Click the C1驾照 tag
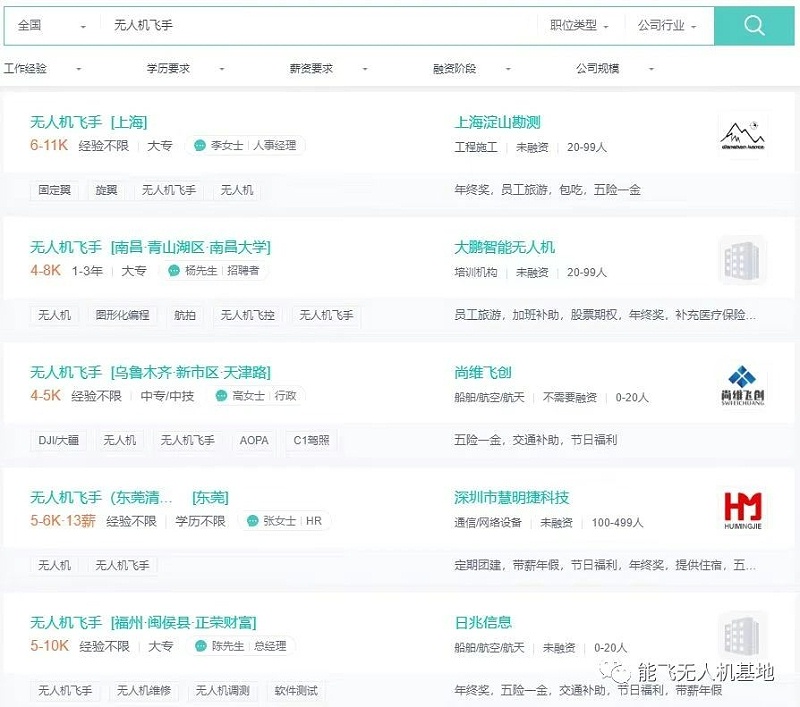This screenshot has width=800, height=707. pyautogui.click(x=311, y=440)
